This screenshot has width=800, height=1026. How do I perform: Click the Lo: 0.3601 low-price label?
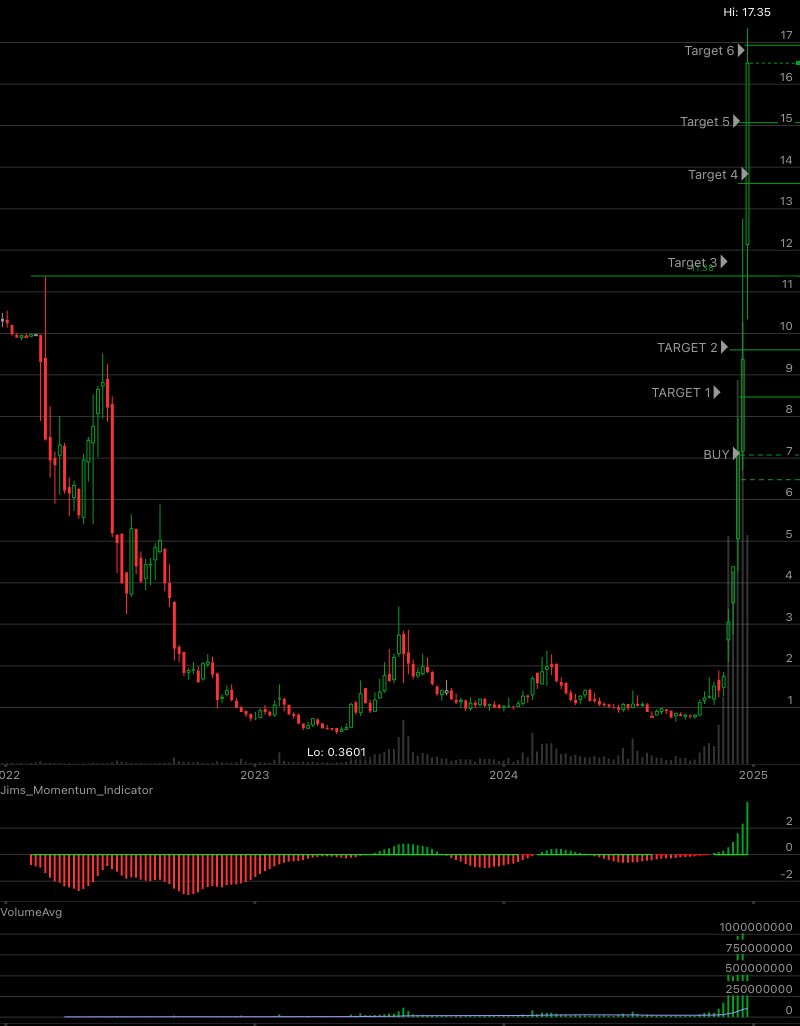[x=336, y=752]
